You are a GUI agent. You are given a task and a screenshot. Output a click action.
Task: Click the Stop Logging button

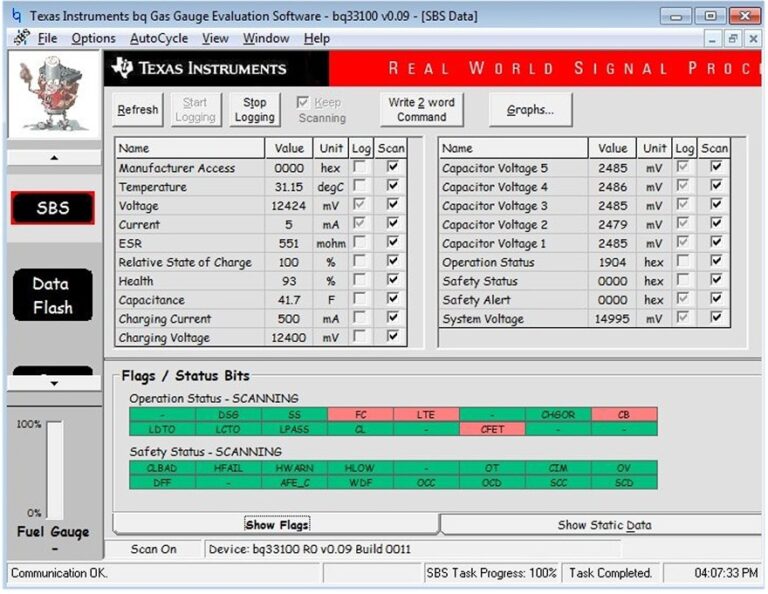point(255,110)
